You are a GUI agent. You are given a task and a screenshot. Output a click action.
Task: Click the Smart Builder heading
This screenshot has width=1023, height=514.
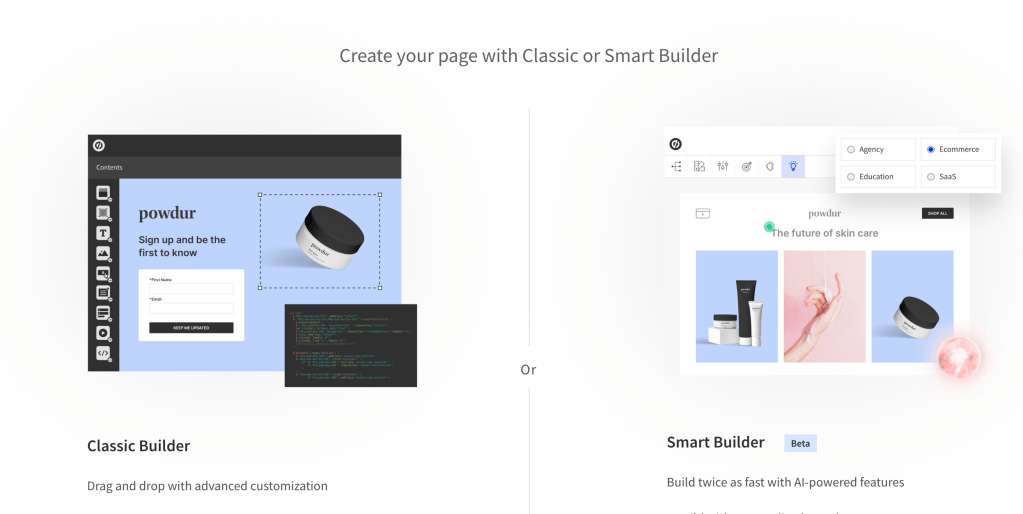point(715,442)
